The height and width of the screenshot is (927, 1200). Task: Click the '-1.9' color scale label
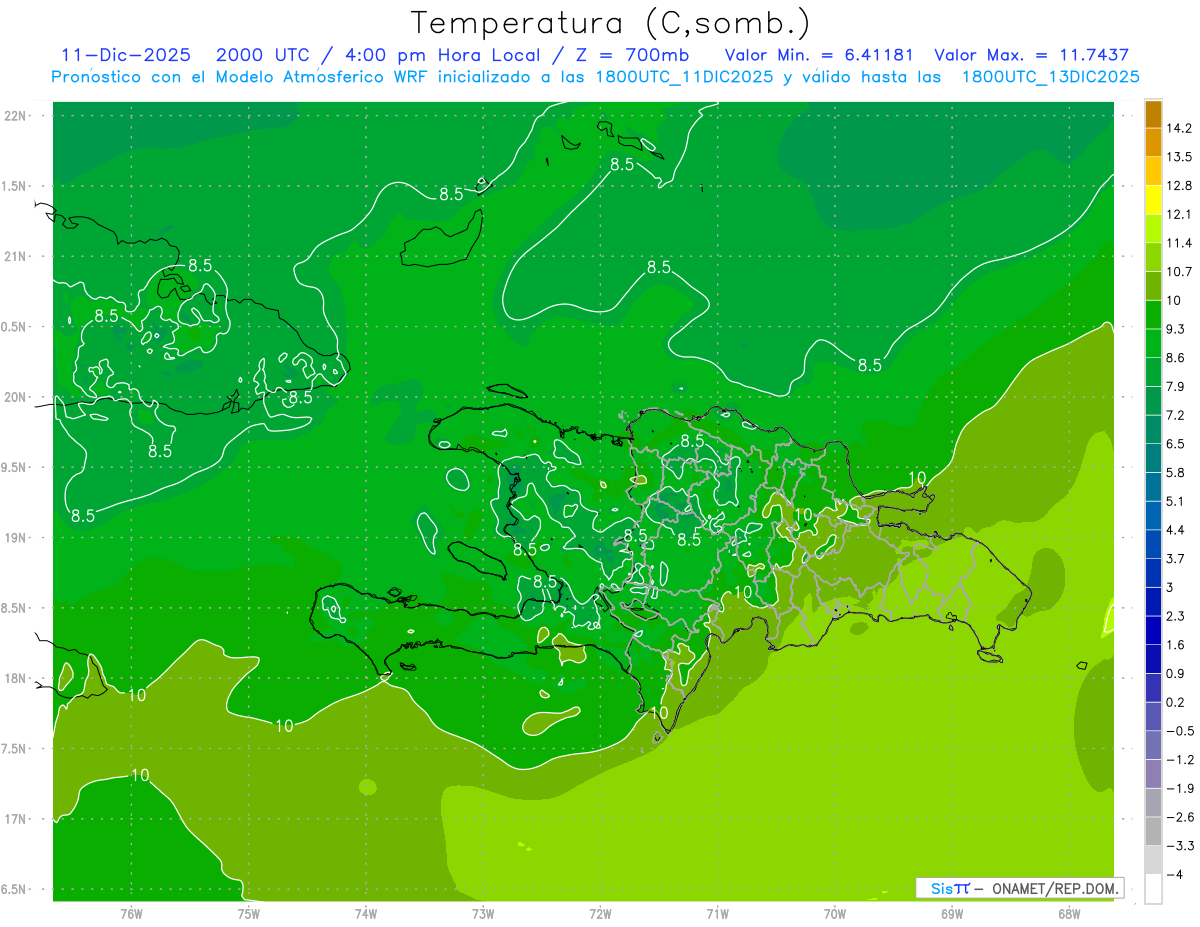1179,789
